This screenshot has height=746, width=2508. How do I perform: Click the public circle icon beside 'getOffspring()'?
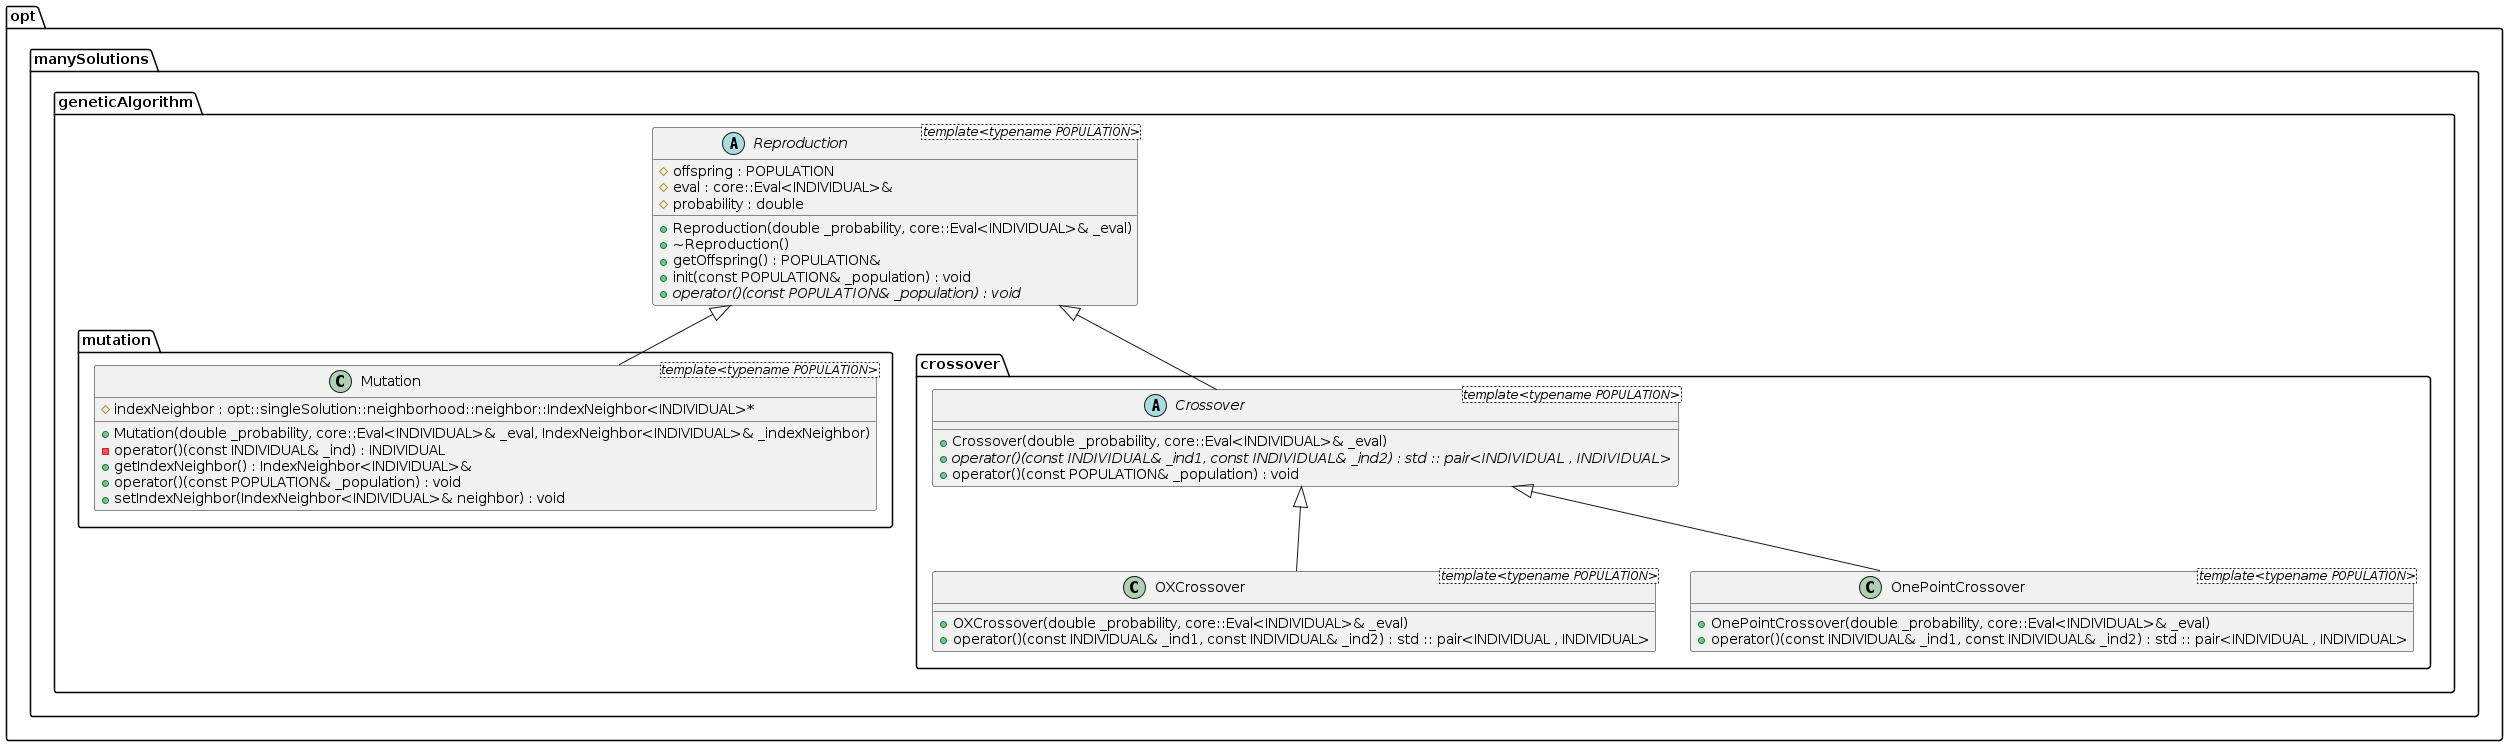[663, 261]
